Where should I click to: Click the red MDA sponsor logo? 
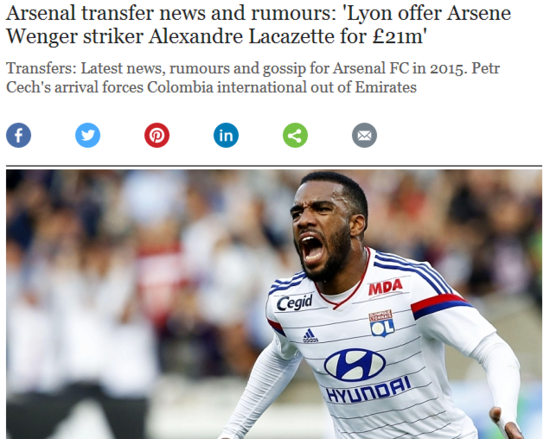pos(385,287)
